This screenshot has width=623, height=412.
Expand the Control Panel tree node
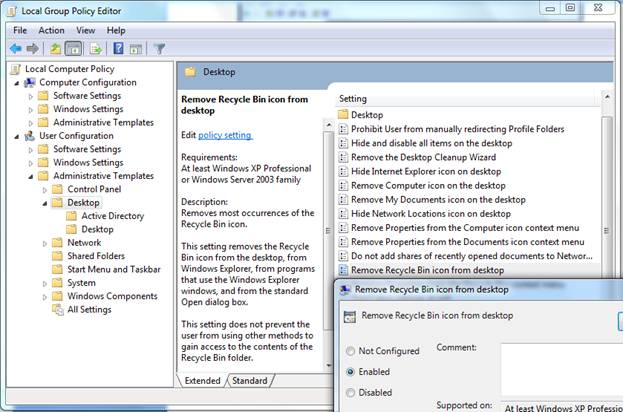[x=45, y=190]
